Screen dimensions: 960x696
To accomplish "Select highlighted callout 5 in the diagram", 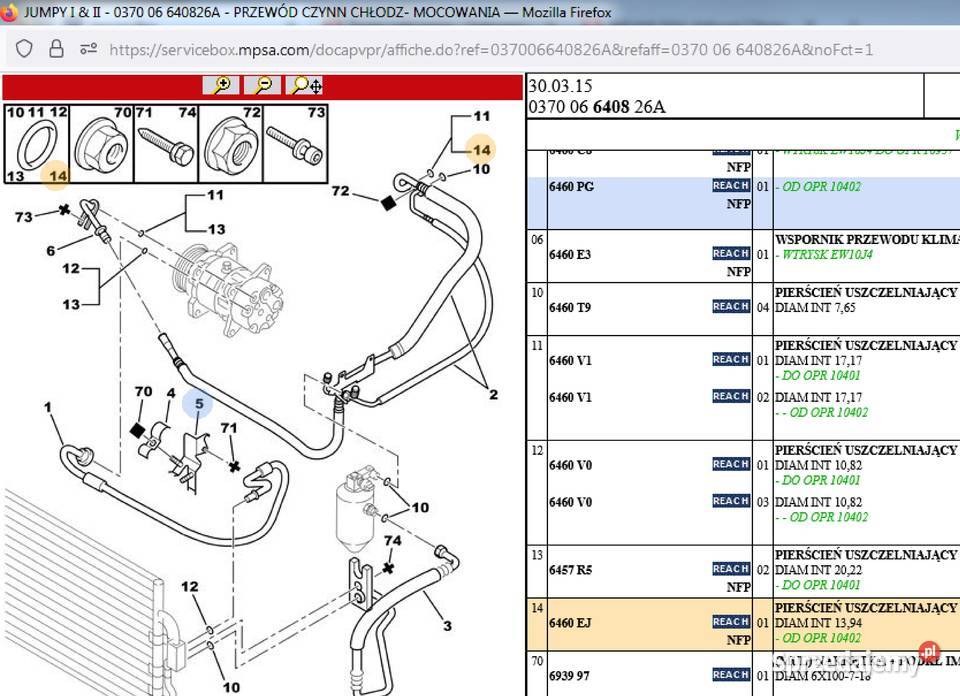I will click(x=198, y=404).
